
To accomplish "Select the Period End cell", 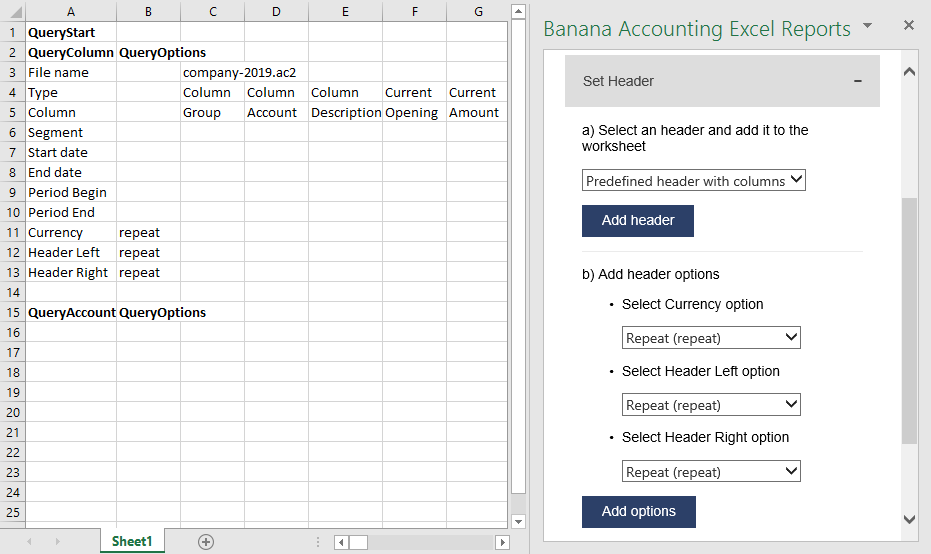I will (x=71, y=213).
